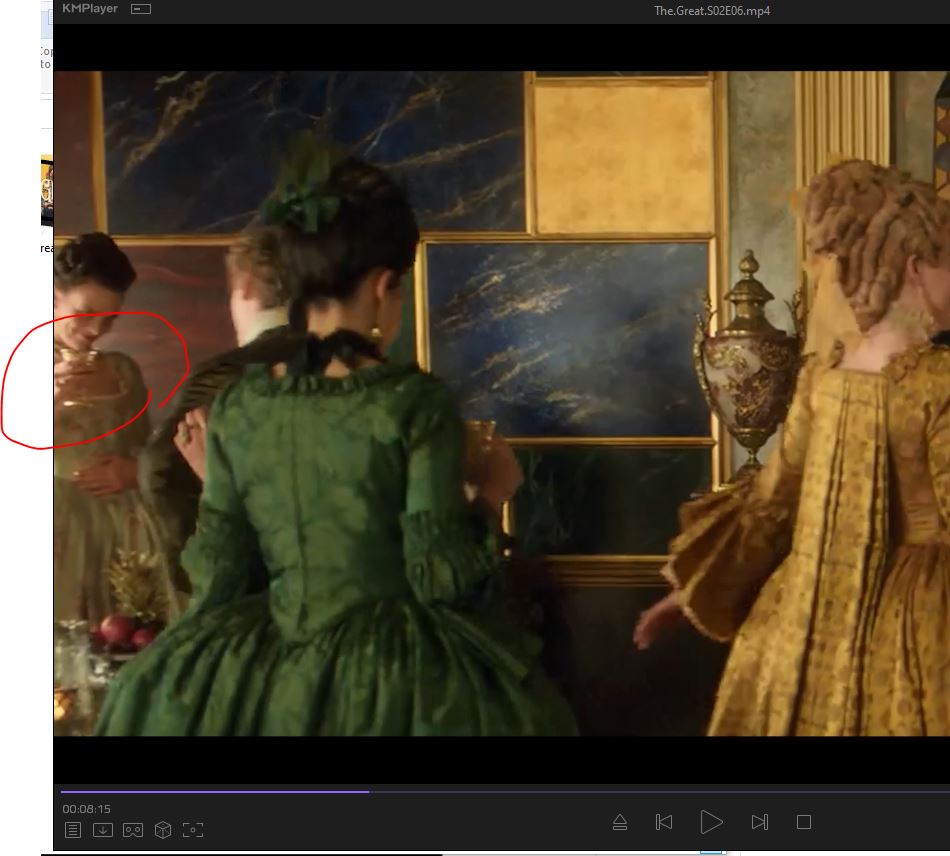Click the download icon in bottom toolbar

(x=102, y=830)
